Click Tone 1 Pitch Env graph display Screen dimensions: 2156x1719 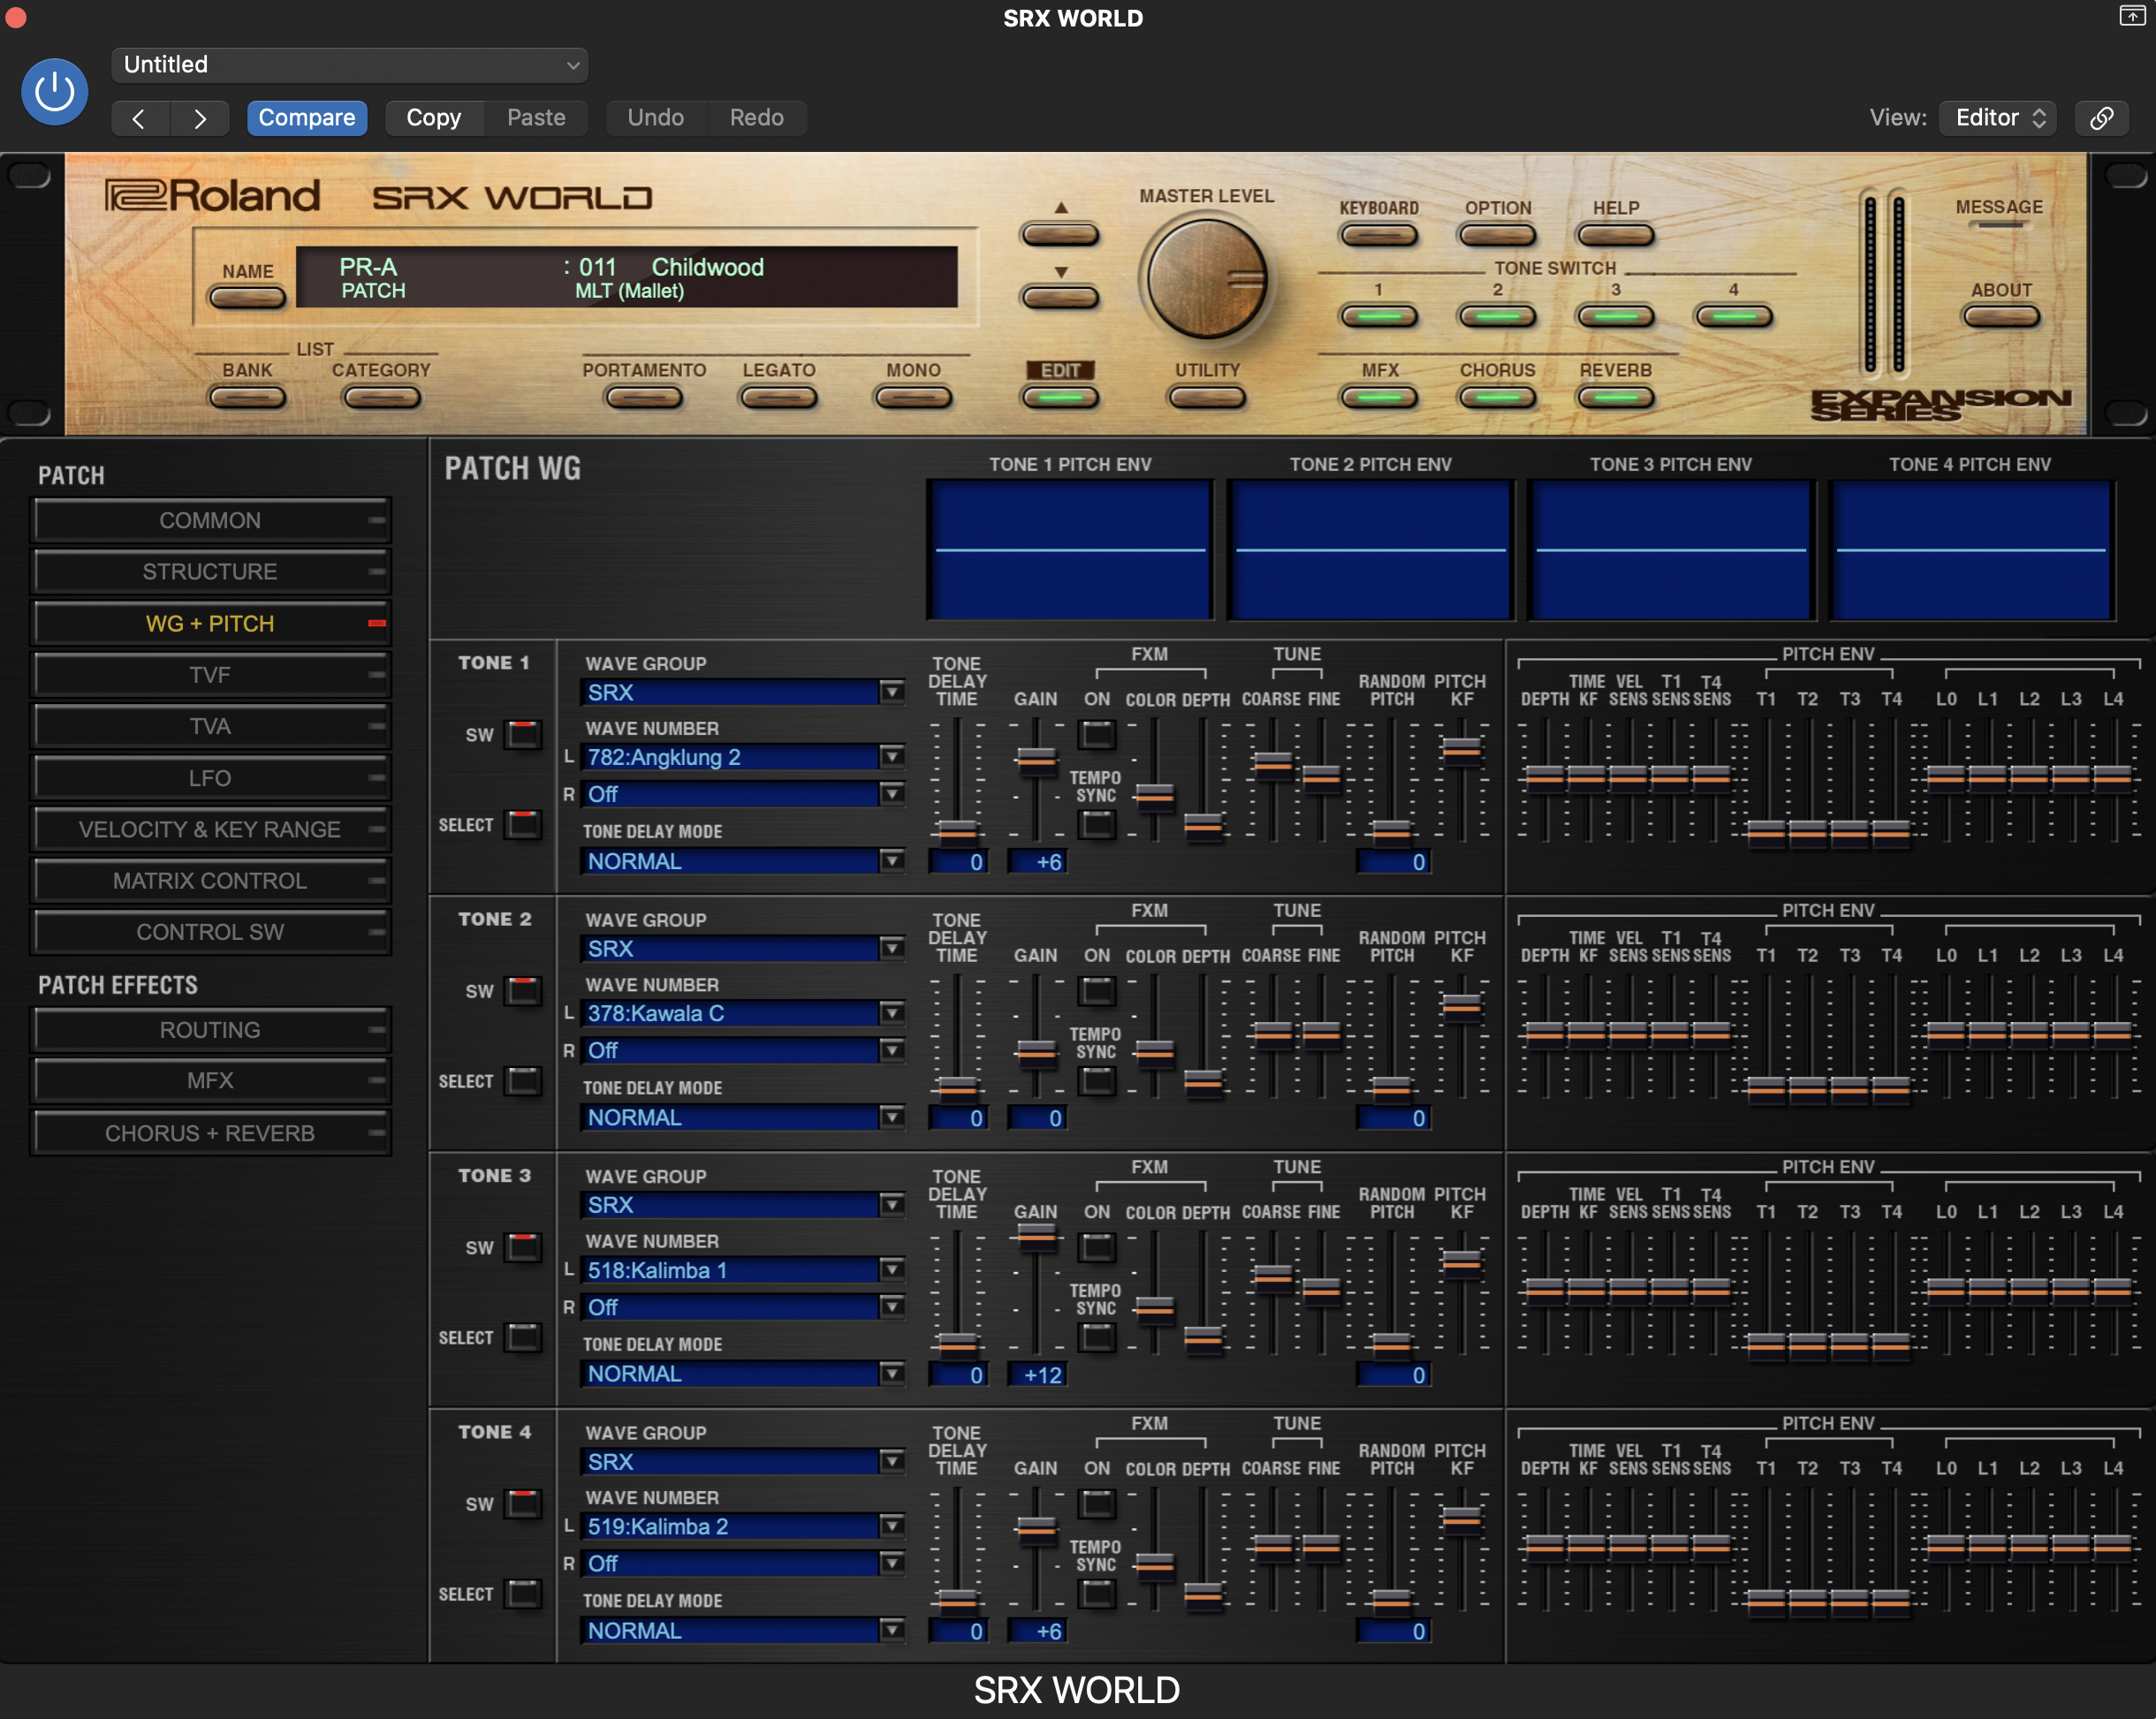[1070, 549]
